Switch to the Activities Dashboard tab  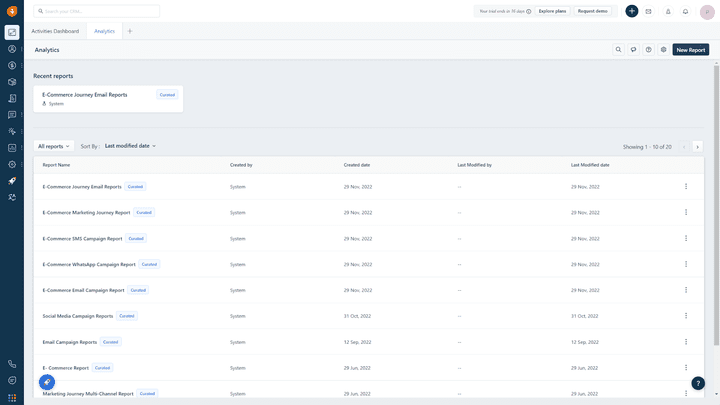55,31
